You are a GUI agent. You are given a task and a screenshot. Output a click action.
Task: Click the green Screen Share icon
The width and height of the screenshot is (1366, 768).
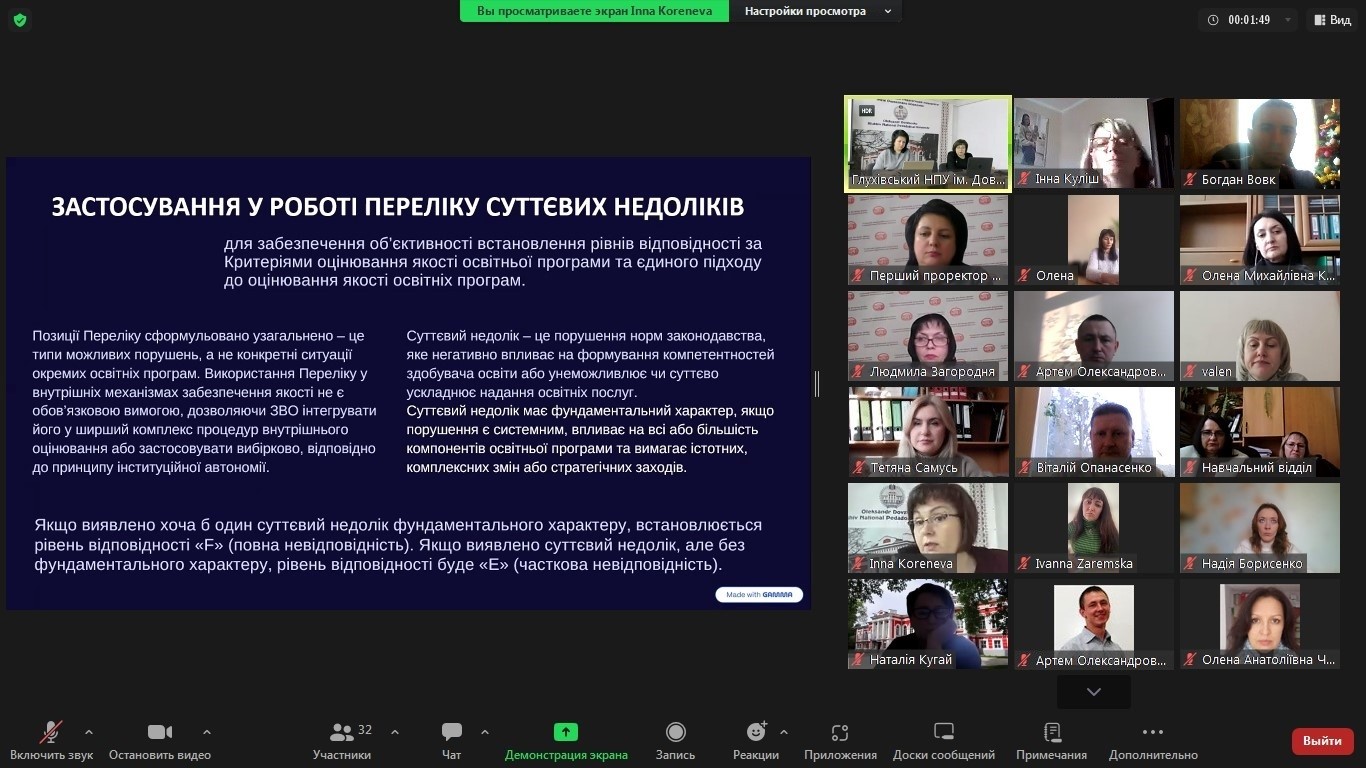(x=566, y=733)
